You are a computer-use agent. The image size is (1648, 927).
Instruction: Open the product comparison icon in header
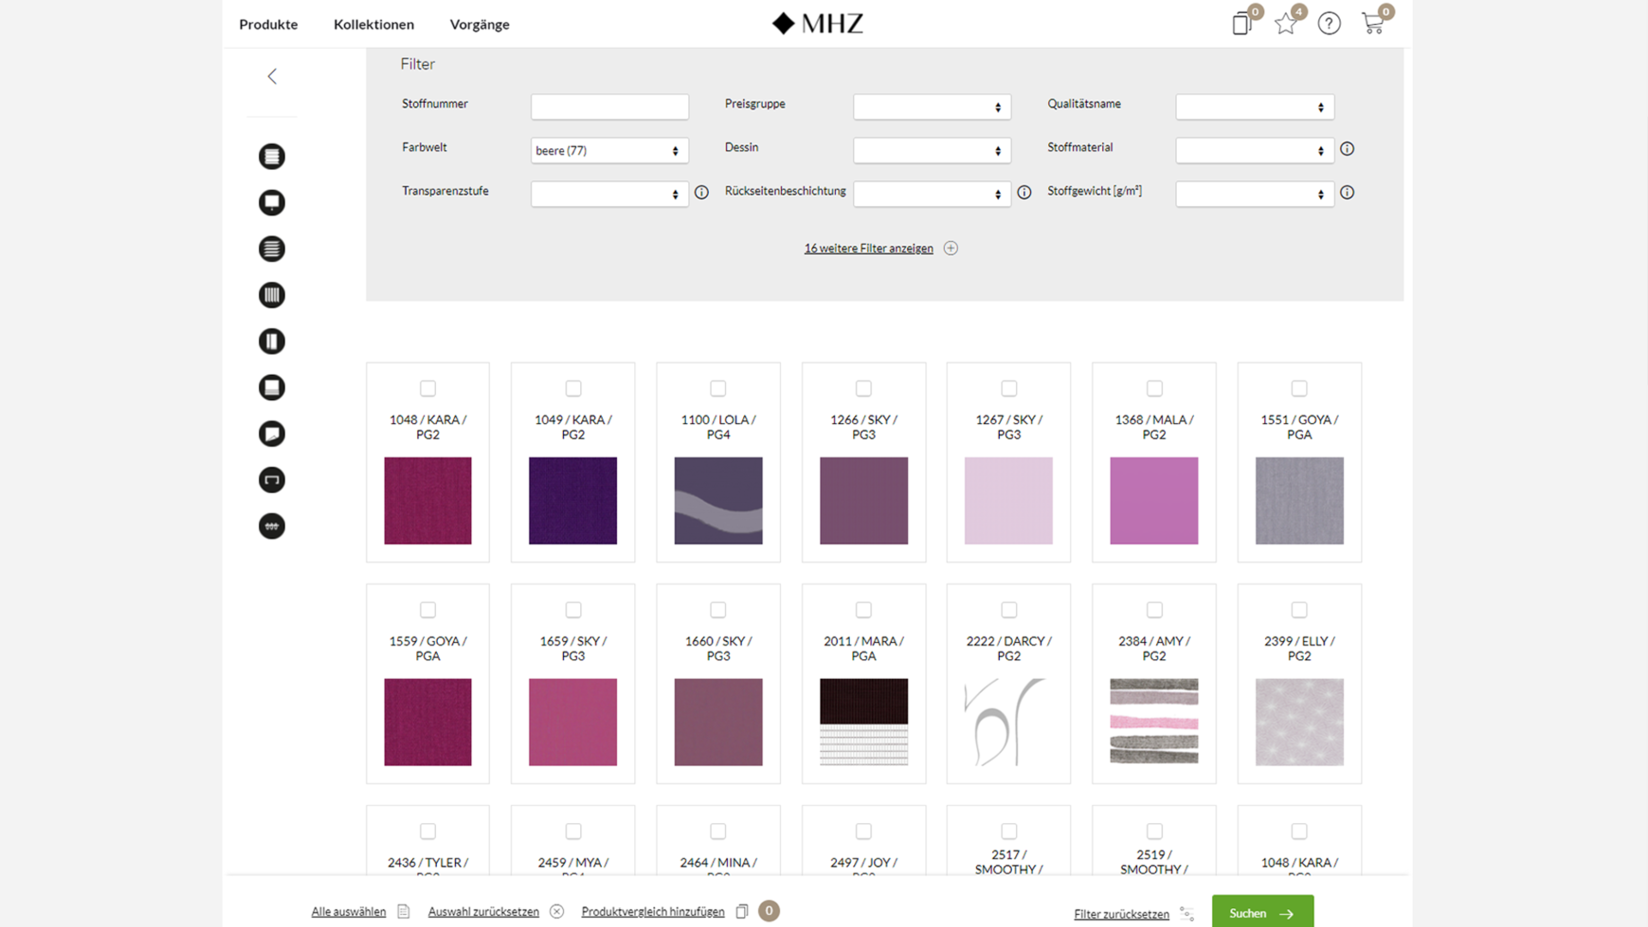1242,24
